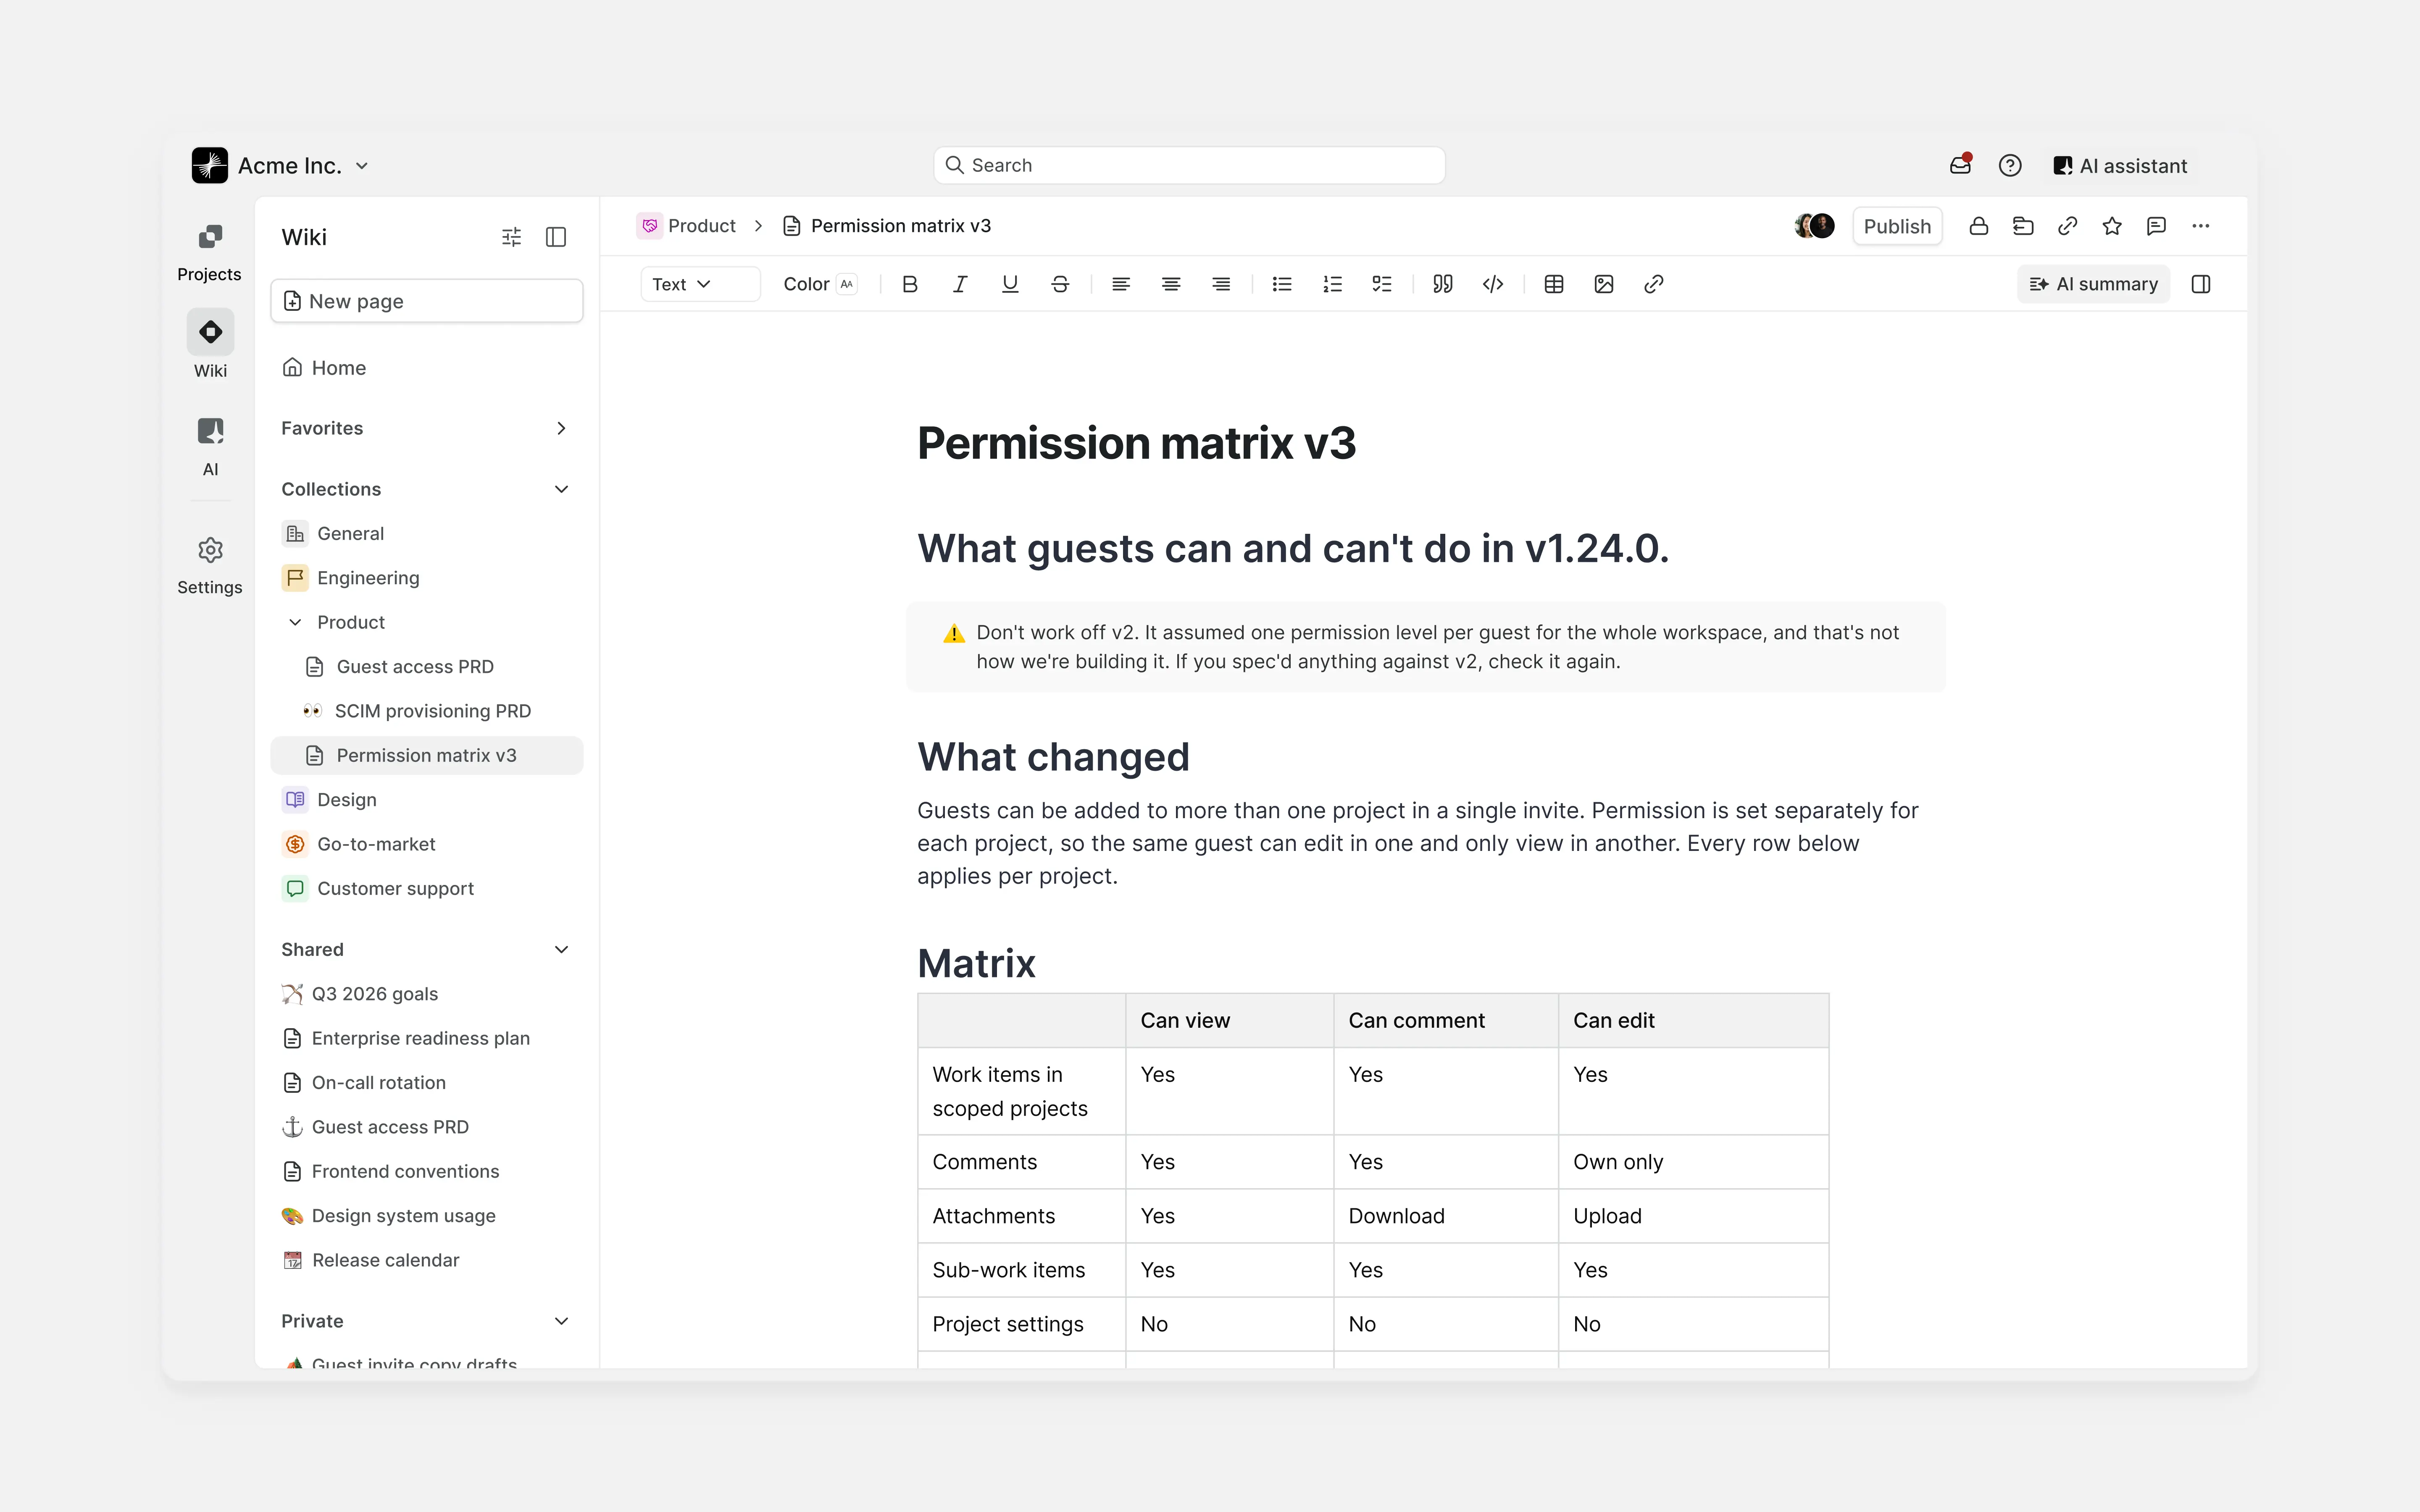Open more options menu in header
The image size is (2420, 1512).
(2201, 226)
